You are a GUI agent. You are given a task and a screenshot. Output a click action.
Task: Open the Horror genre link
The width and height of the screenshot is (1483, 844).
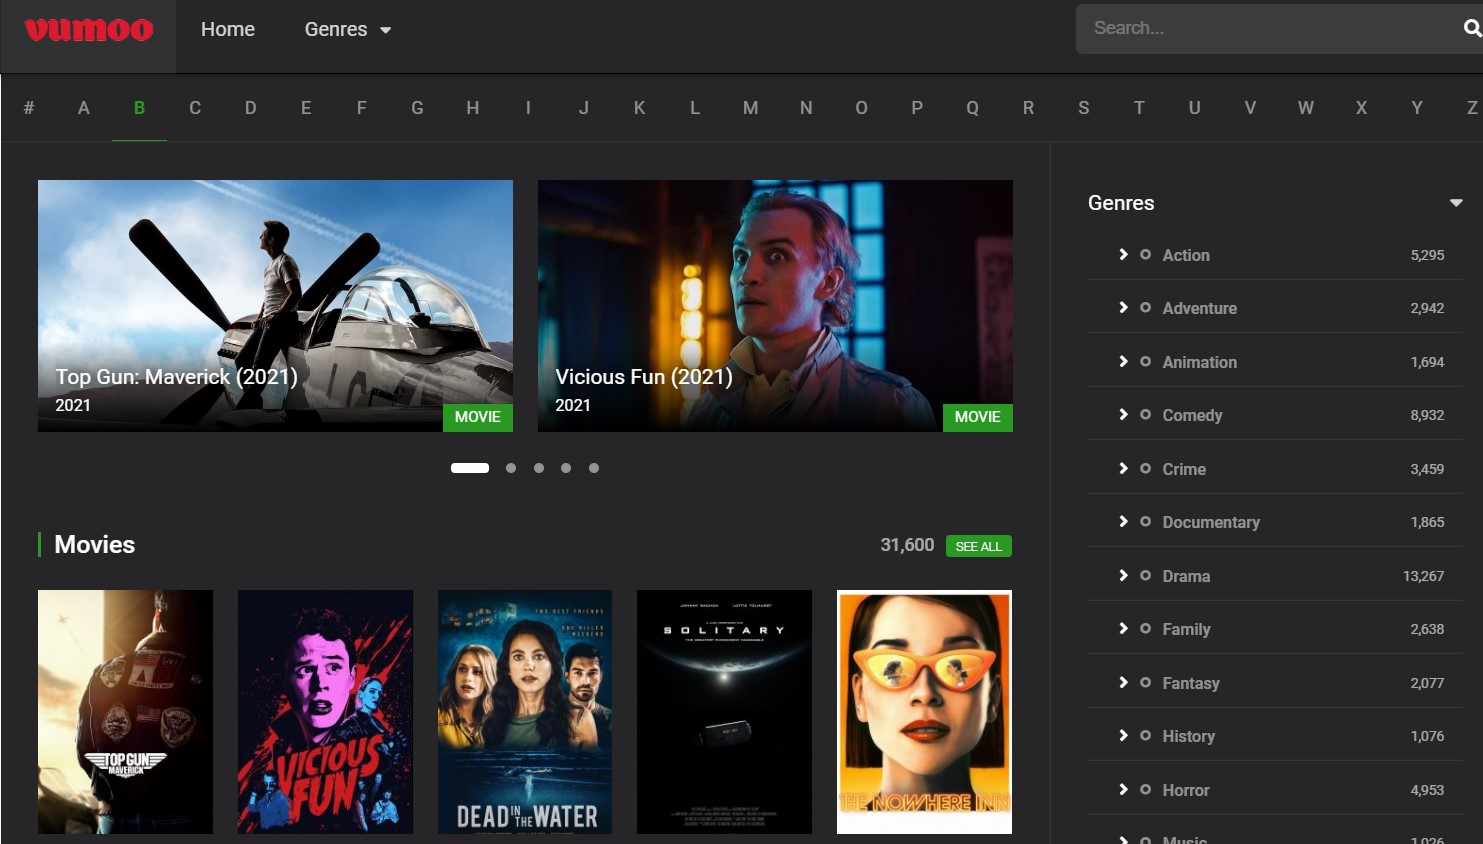pos(1186,790)
